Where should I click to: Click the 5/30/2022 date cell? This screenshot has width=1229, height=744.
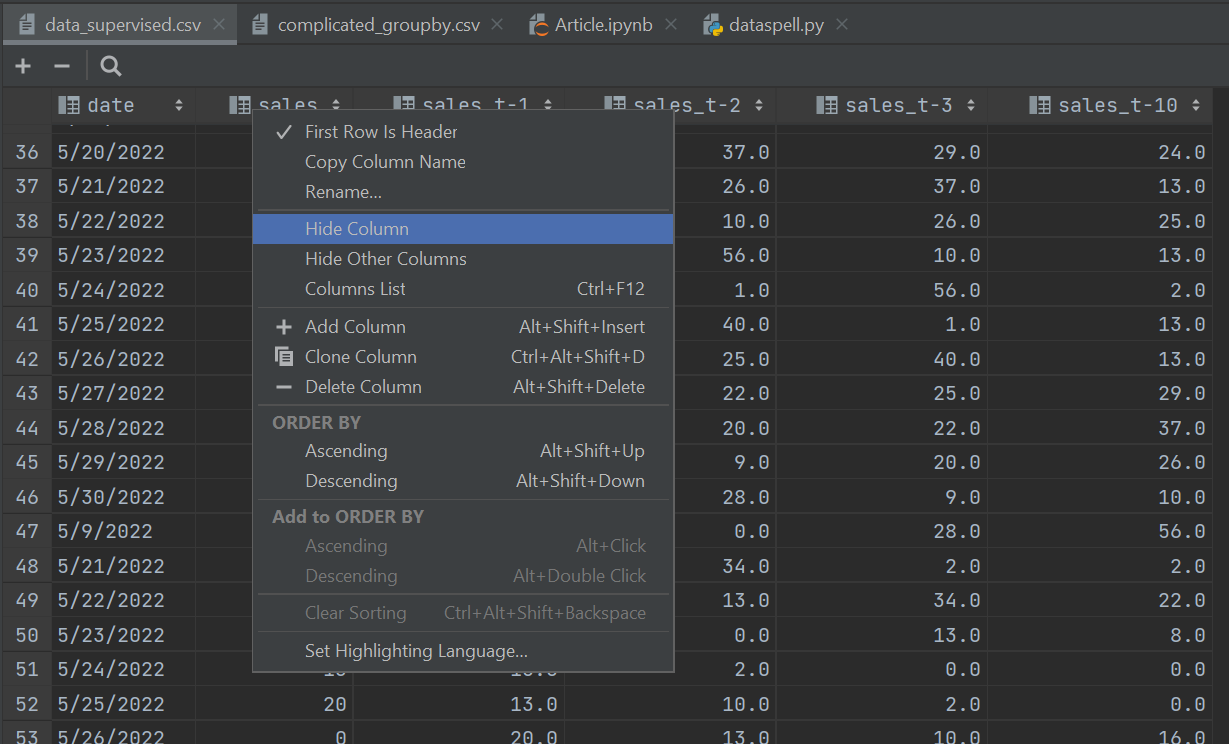point(111,497)
